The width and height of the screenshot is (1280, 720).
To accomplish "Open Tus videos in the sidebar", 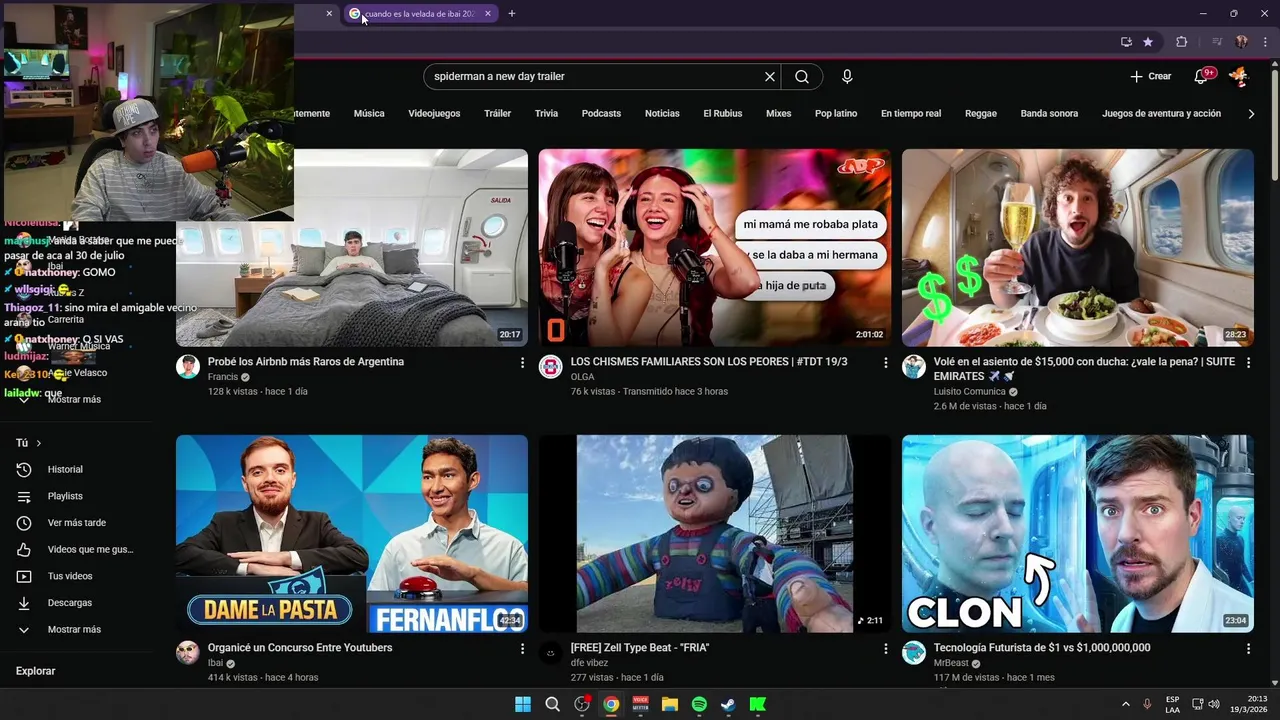I will coord(70,576).
